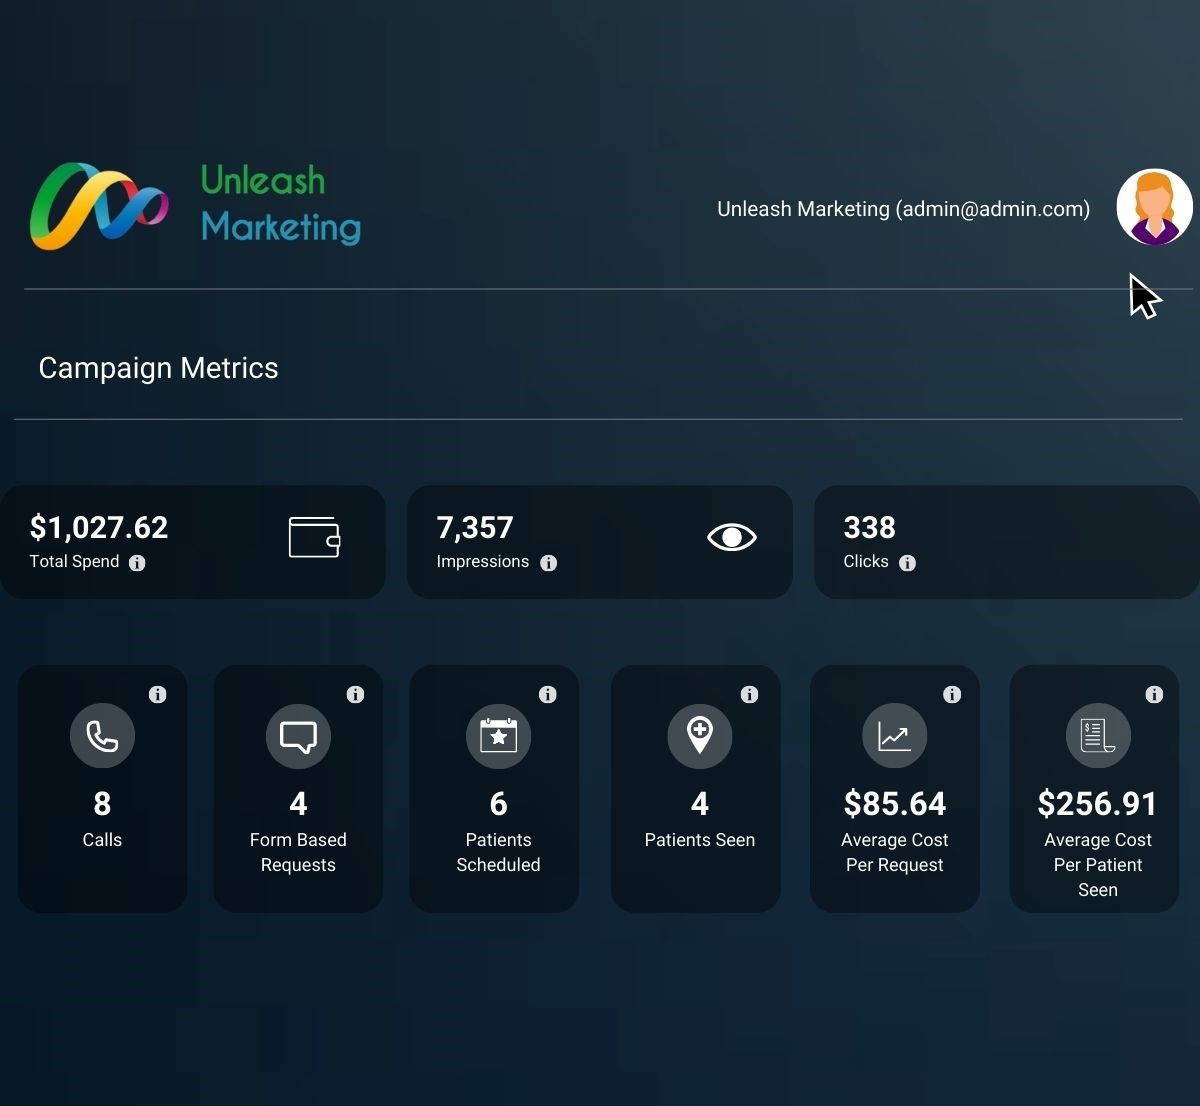Open info icon on Average Cost Per Patient Seen
Image resolution: width=1200 pixels, height=1106 pixels.
1154,694
